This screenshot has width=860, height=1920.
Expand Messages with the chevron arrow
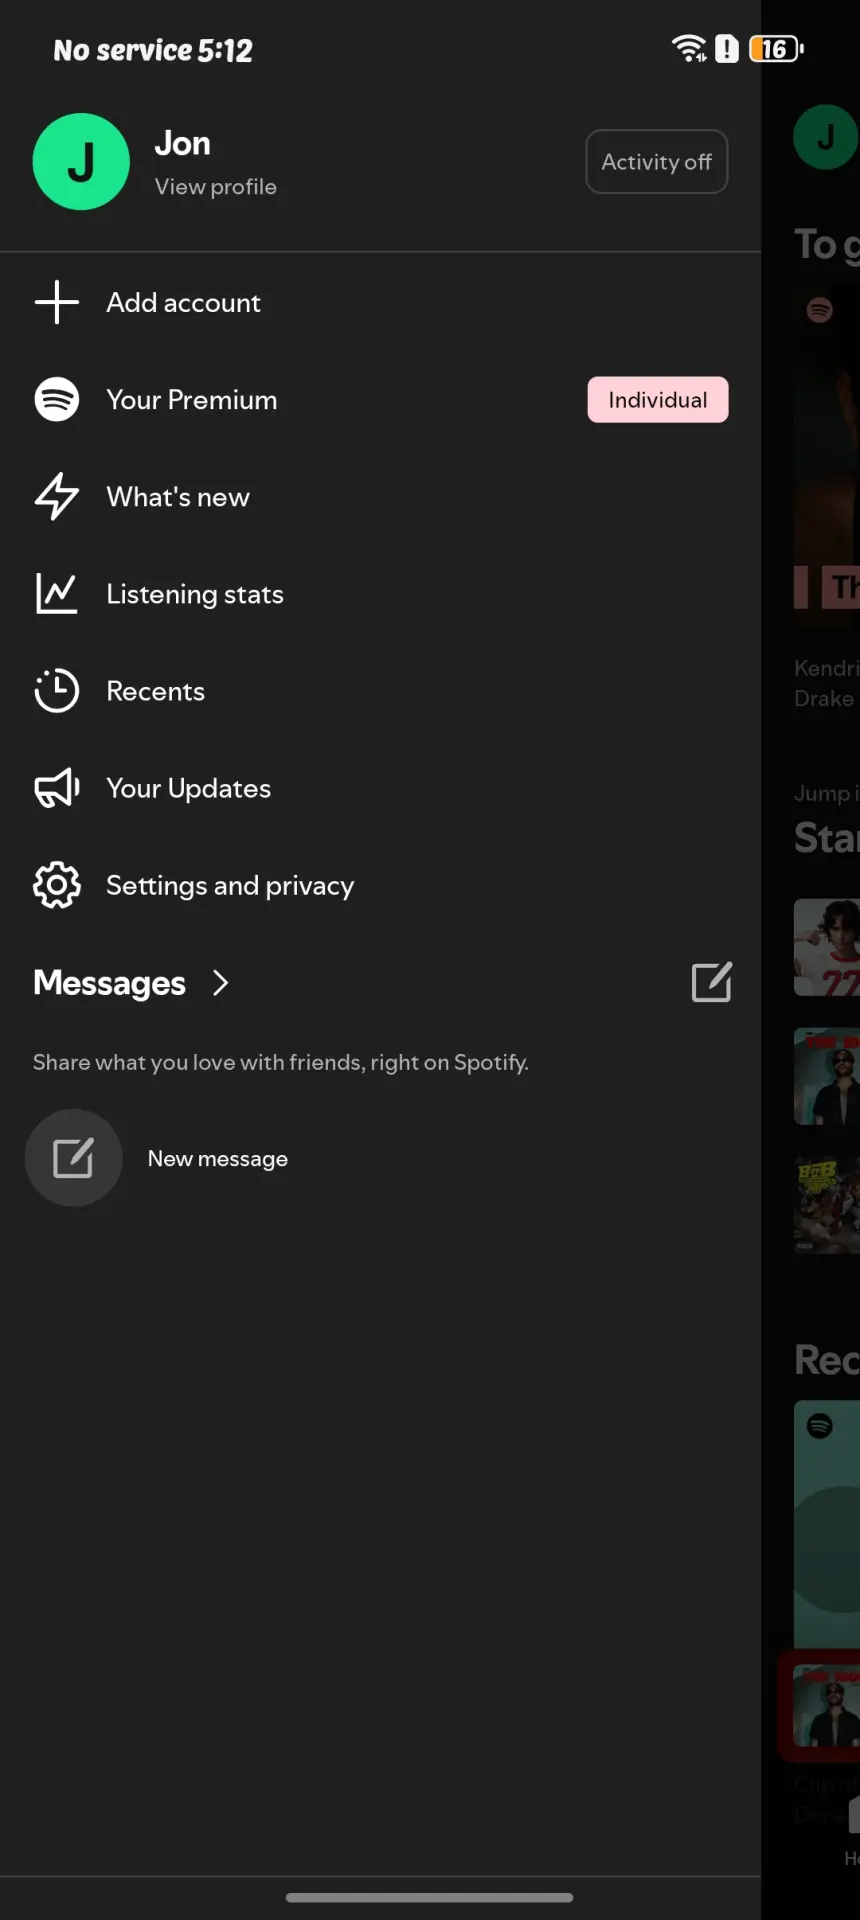tap(221, 983)
